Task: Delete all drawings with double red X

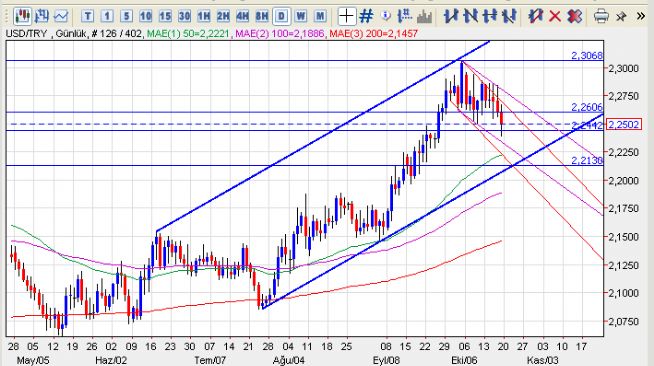Action: point(574,17)
